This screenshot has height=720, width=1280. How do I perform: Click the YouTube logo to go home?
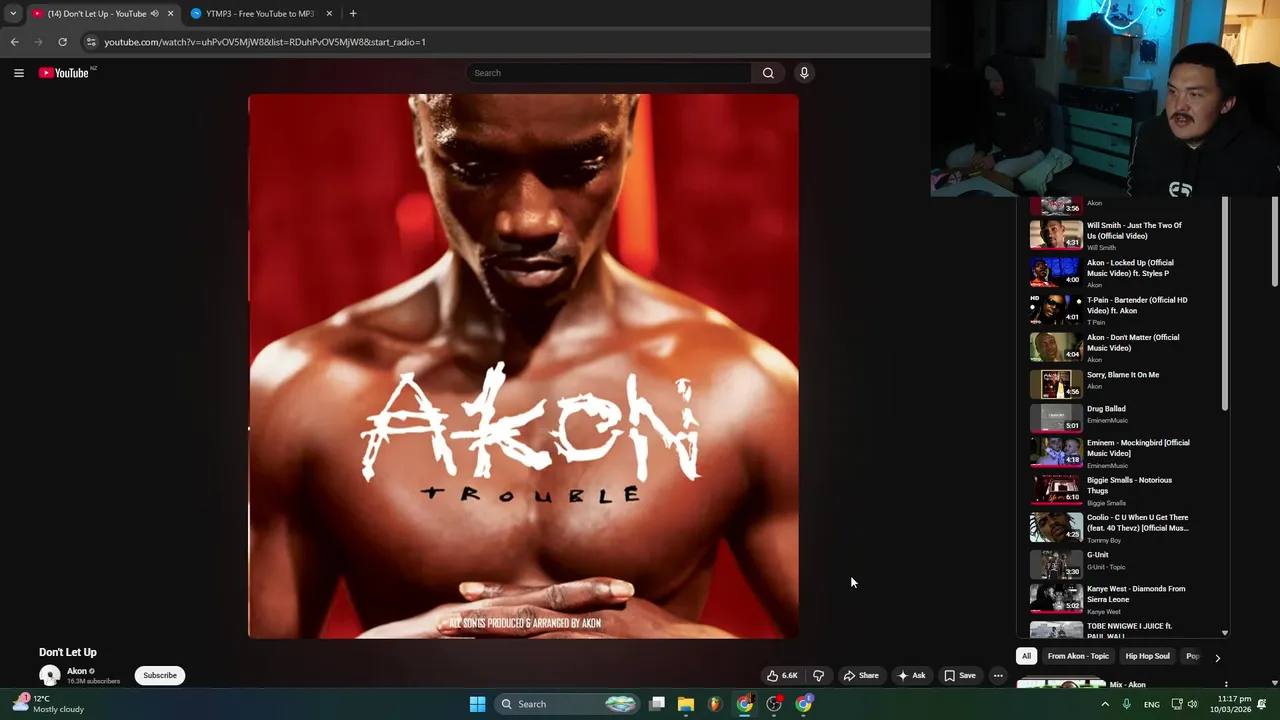66,73
